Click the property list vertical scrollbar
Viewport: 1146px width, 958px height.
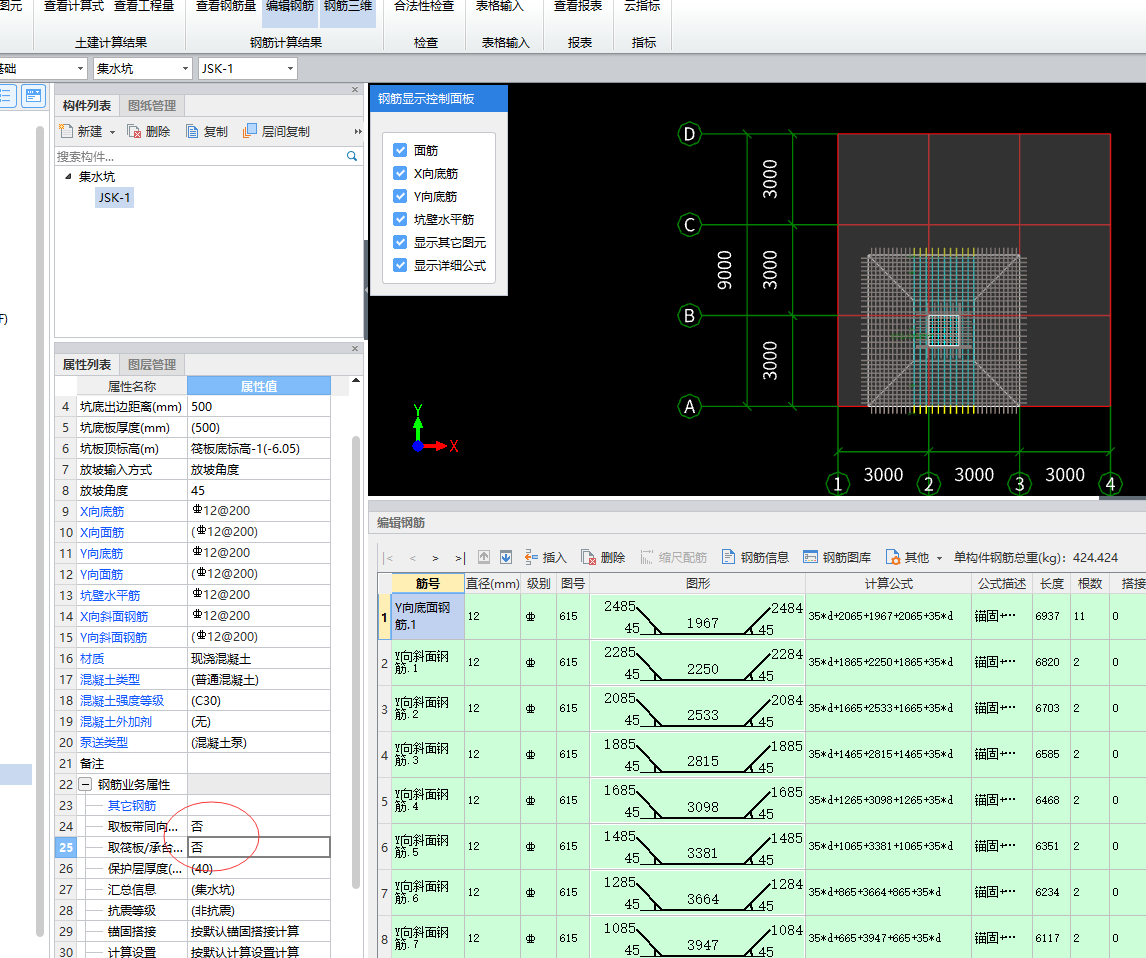(x=356, y=662)
